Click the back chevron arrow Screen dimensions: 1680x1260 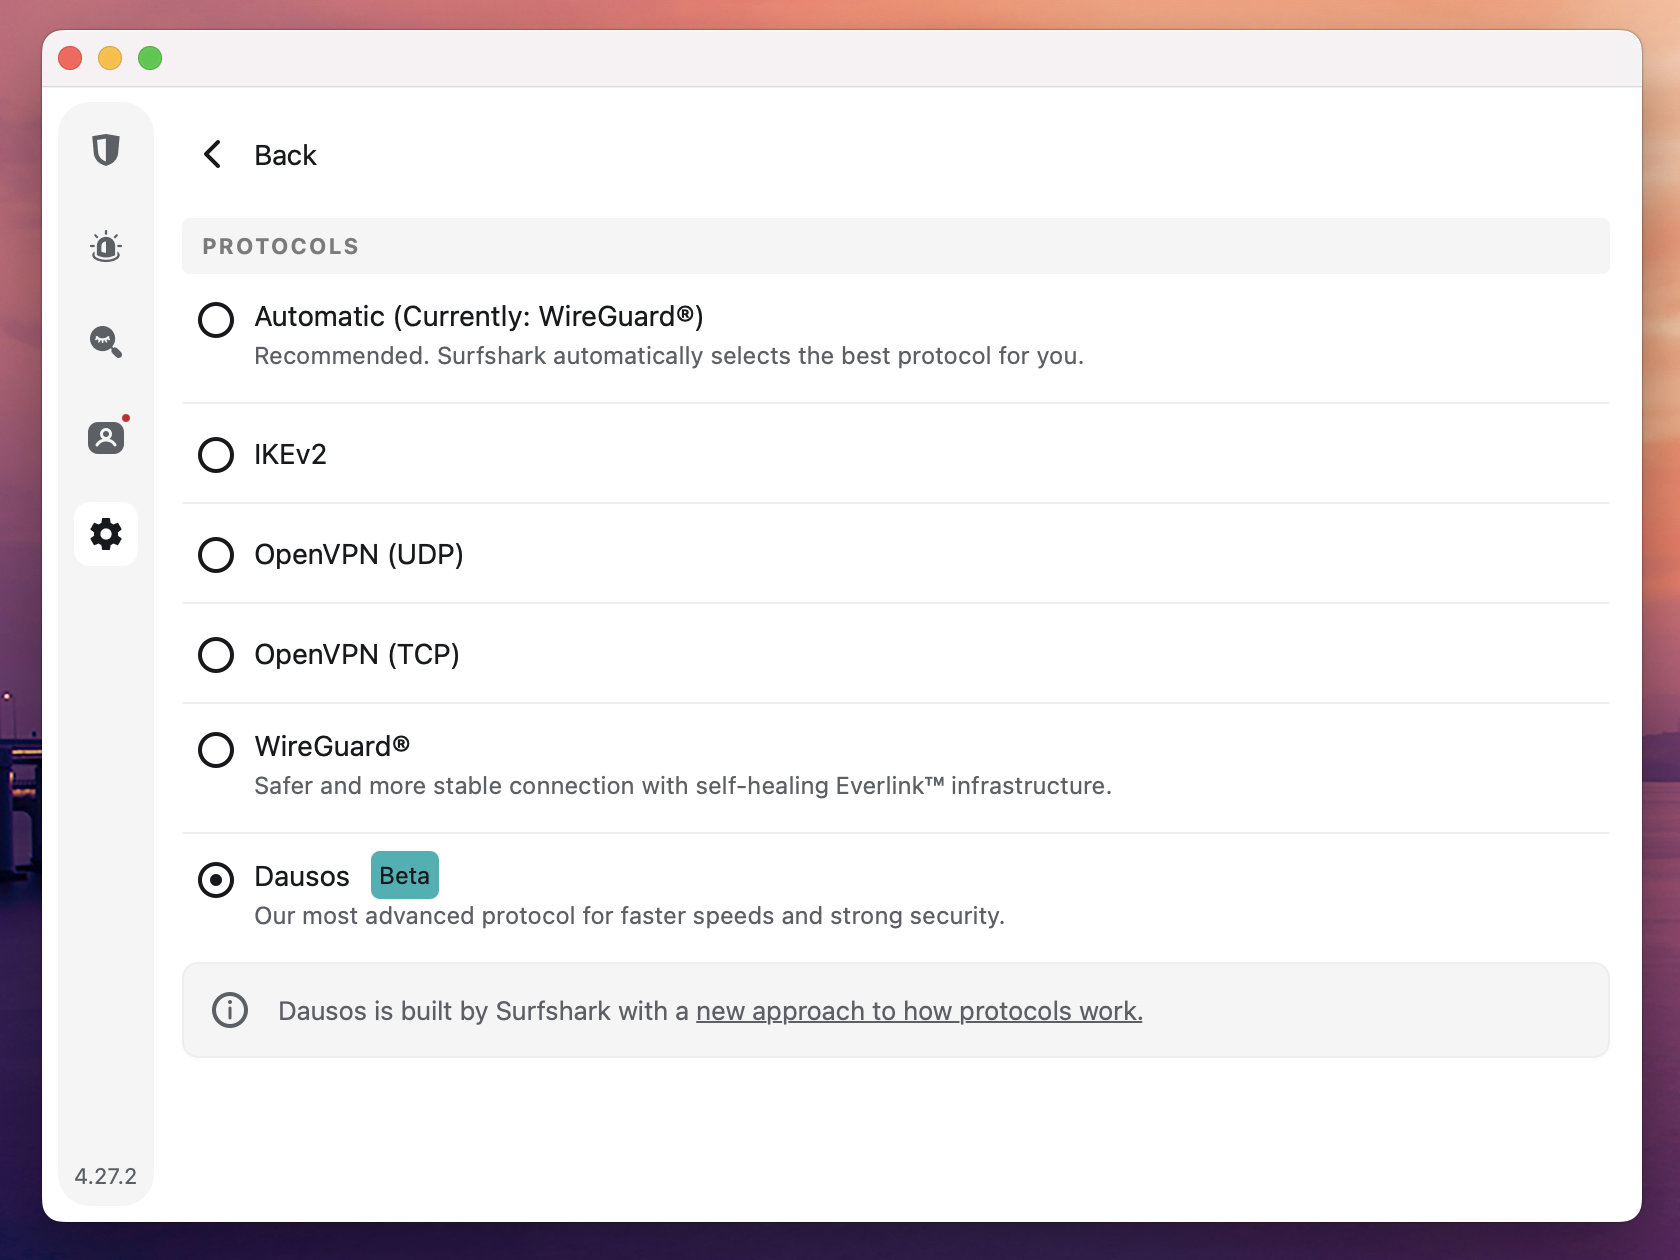coord(212,154)
